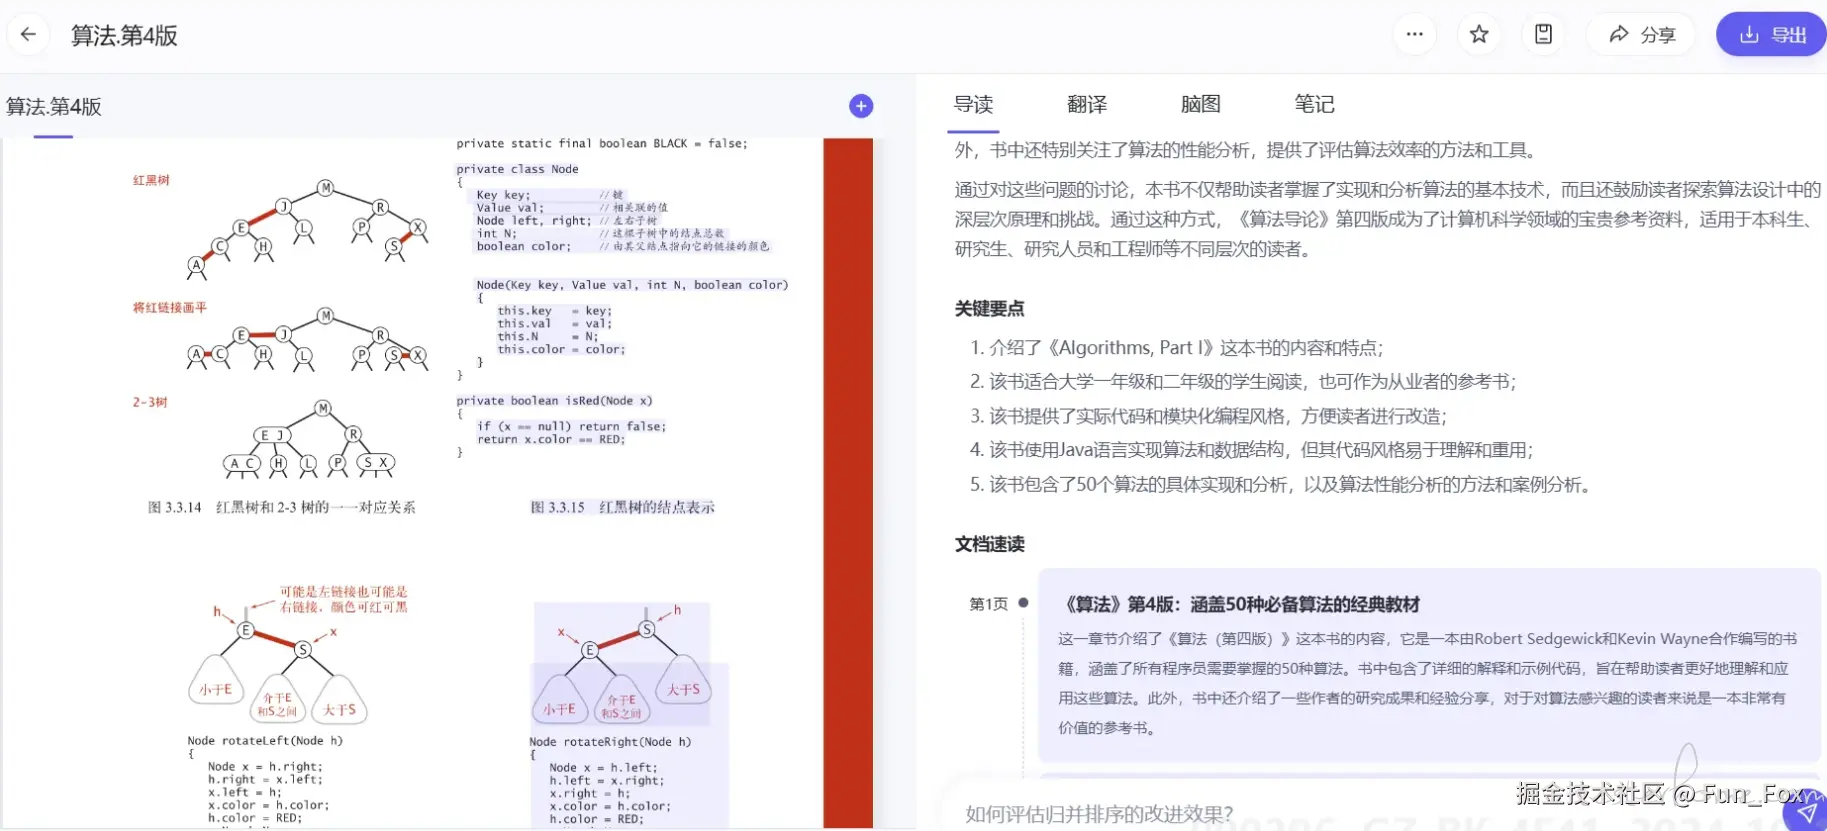Viewport: 1827px width, 831px height.
Task: Go back using the arrow icon
Action: coord(28,35)
